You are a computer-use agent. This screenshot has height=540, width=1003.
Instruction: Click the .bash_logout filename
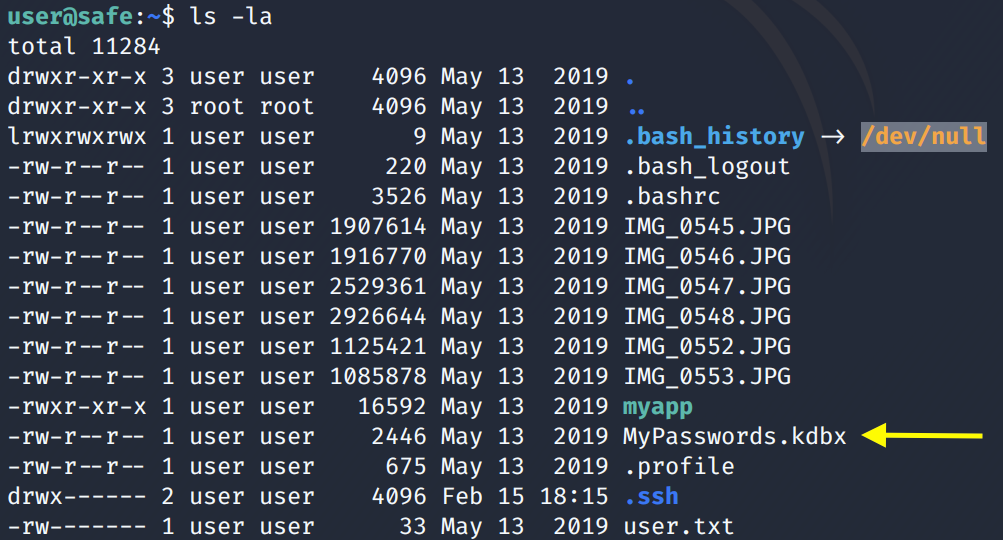[706, 167]
